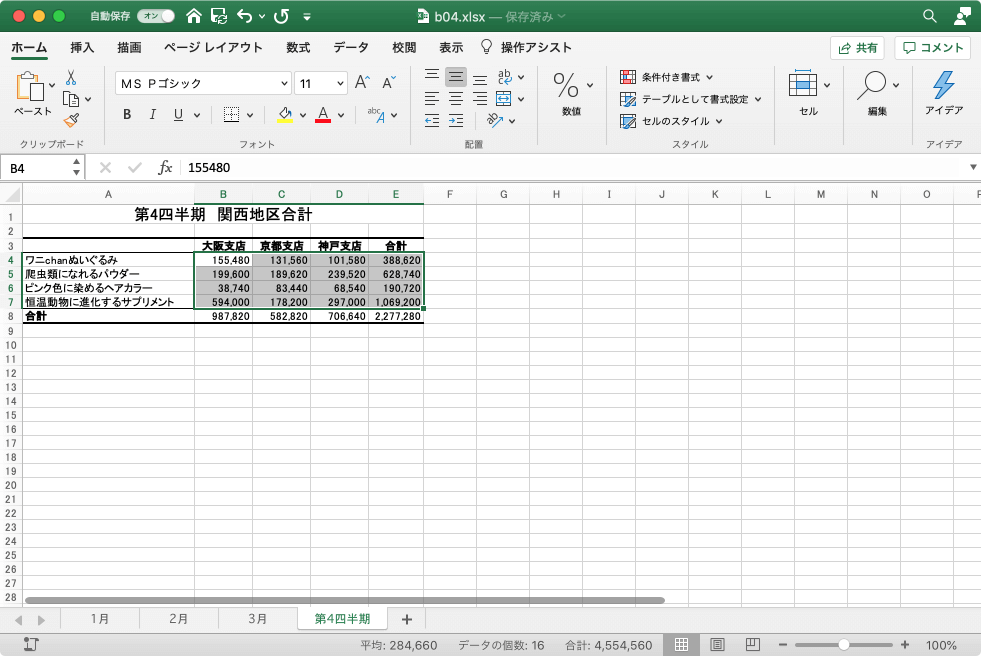Open the font size dropdown

click(x=340, y=83)
